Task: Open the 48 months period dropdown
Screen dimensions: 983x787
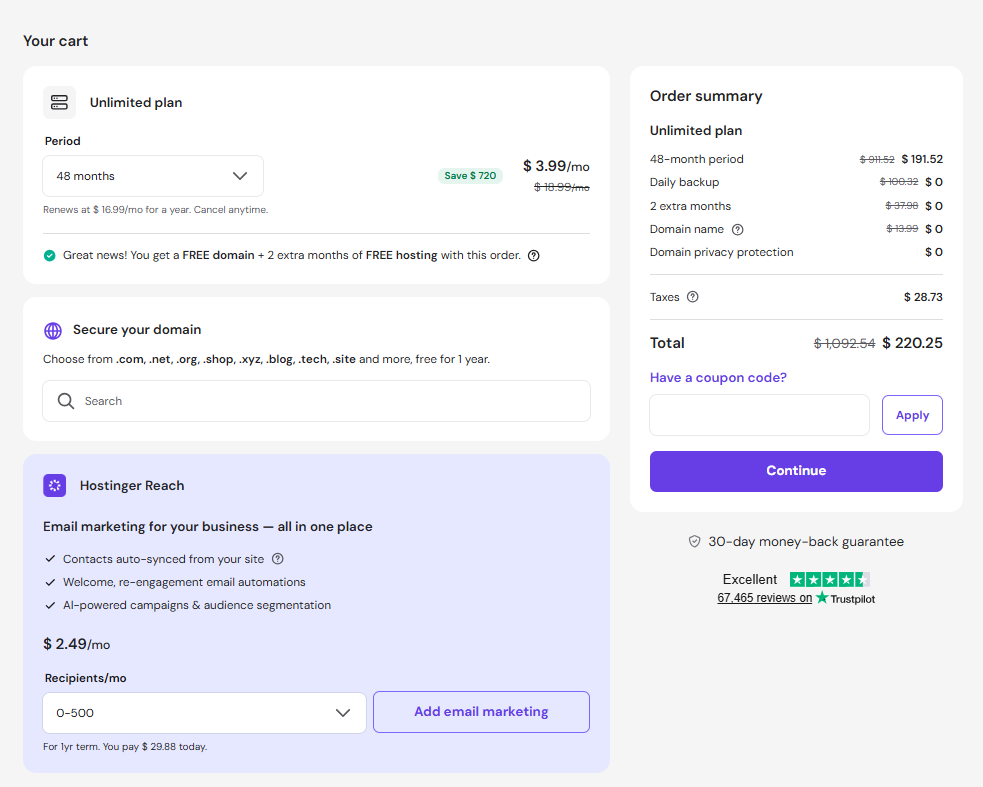Action: 153,176
